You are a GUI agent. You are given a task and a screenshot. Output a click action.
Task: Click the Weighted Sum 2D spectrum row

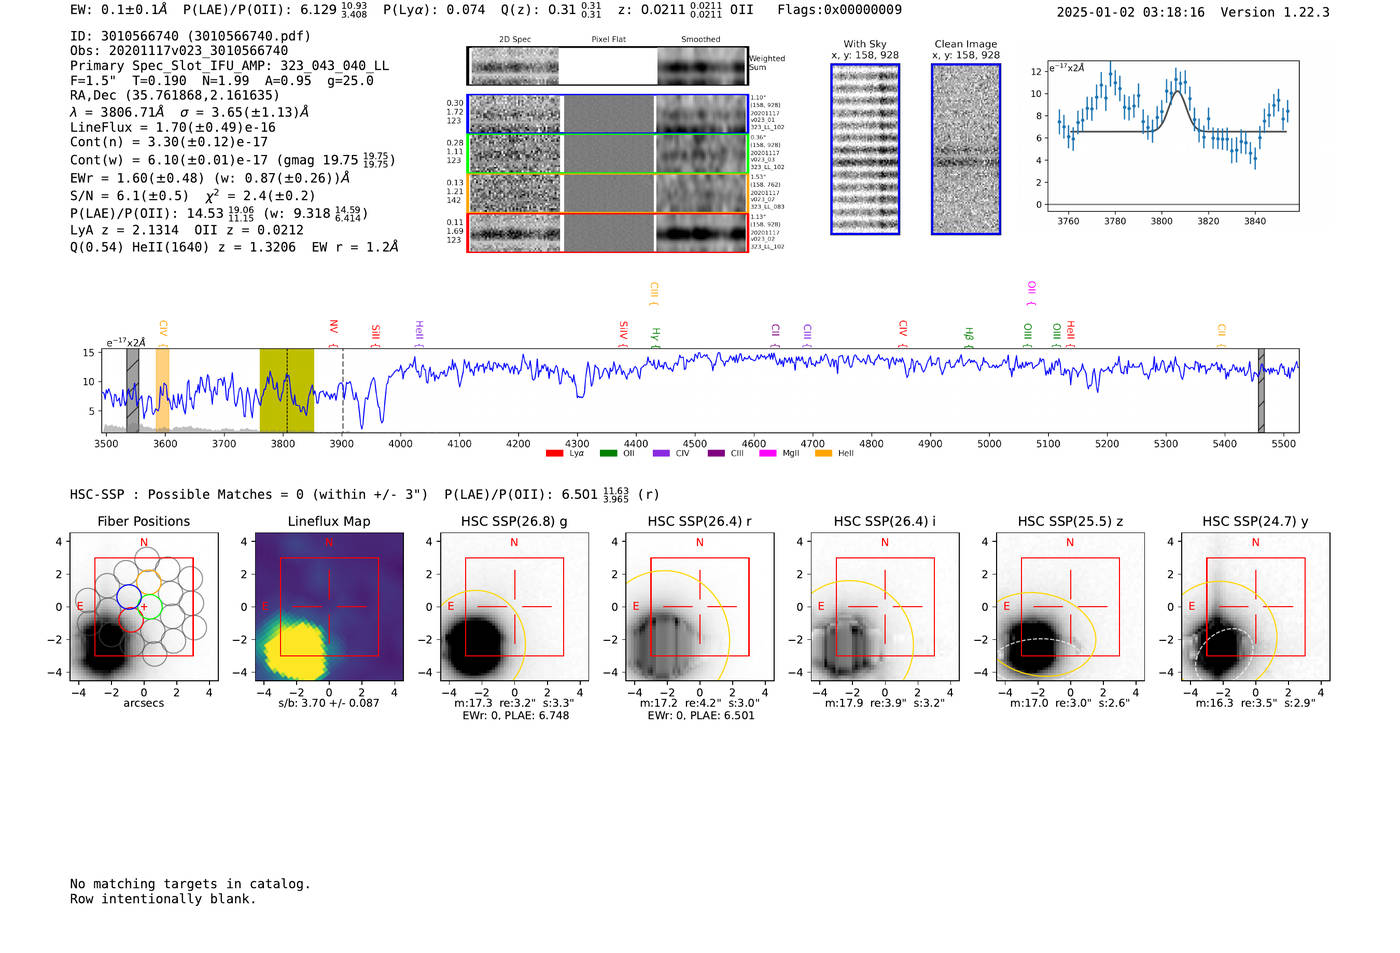[607, 66]
